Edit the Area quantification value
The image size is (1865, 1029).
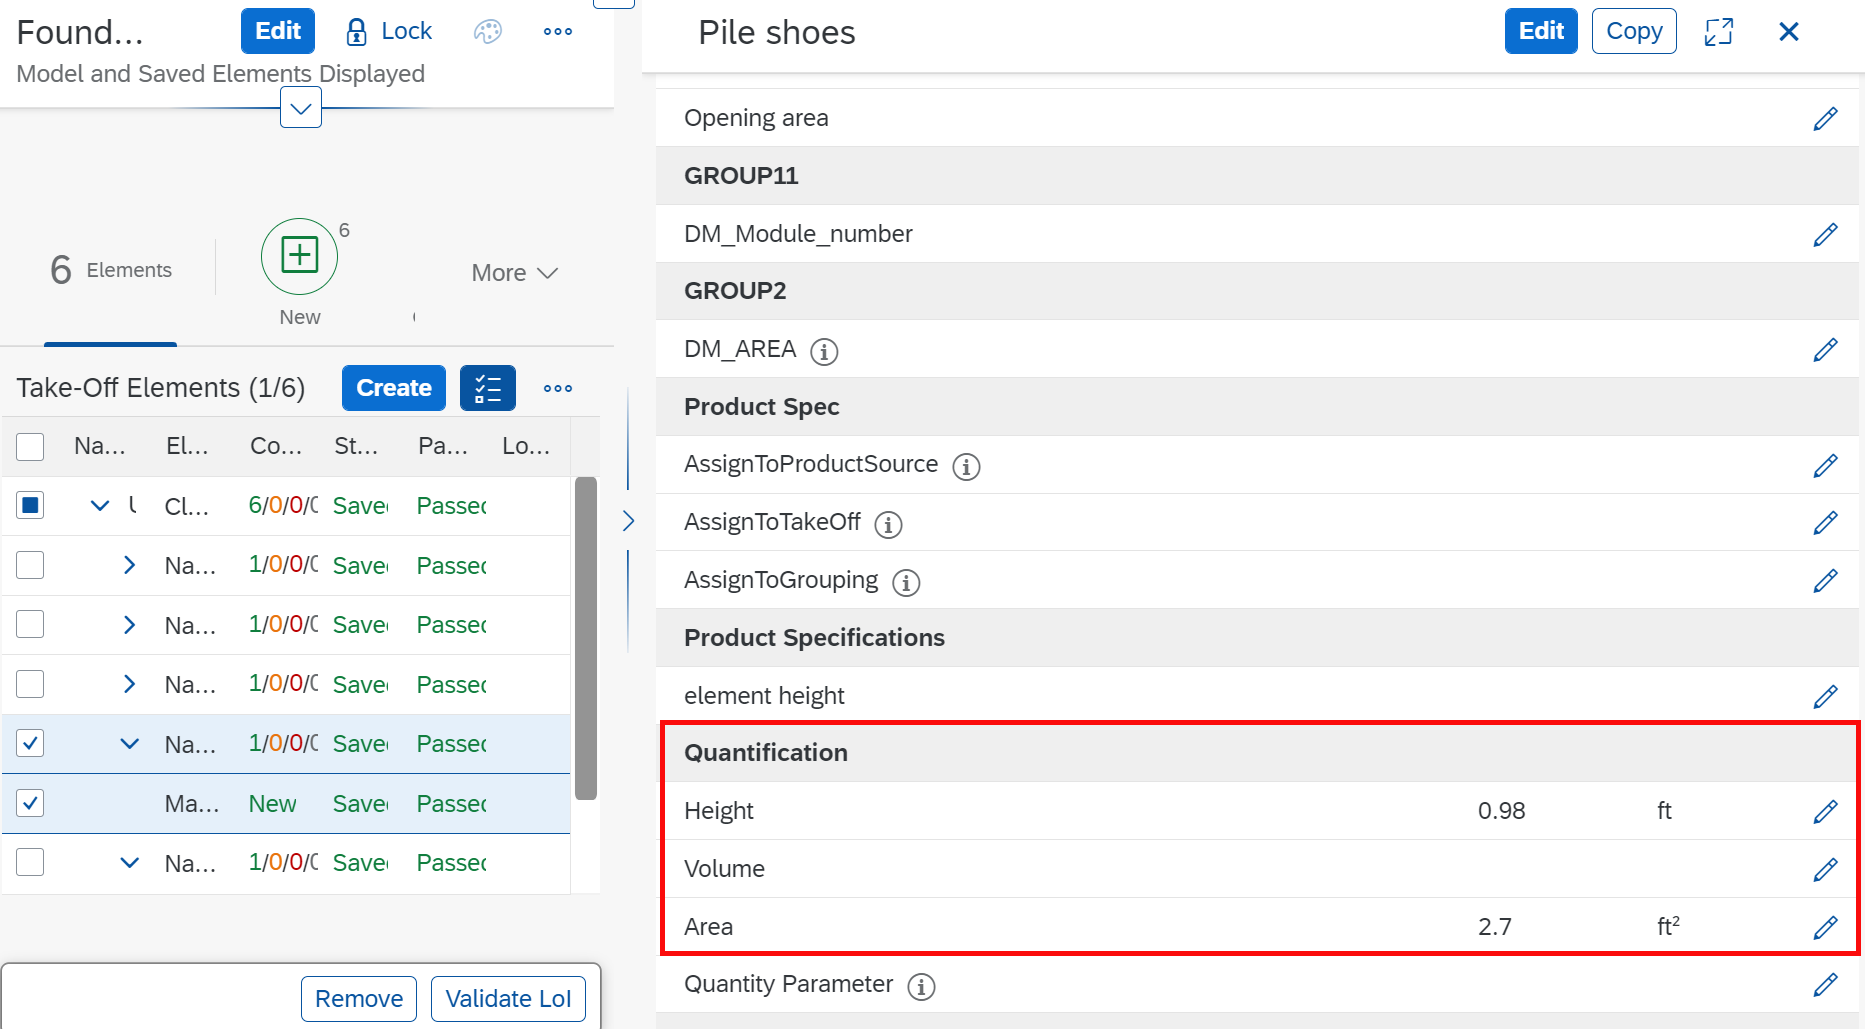pyautogui.click(x=1825, y=928)
